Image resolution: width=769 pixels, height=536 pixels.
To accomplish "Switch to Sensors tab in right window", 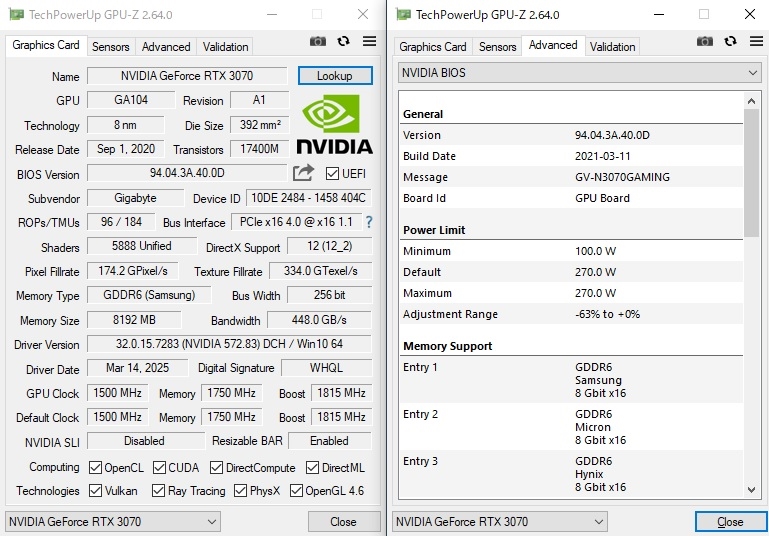I will tap(497, 47).
